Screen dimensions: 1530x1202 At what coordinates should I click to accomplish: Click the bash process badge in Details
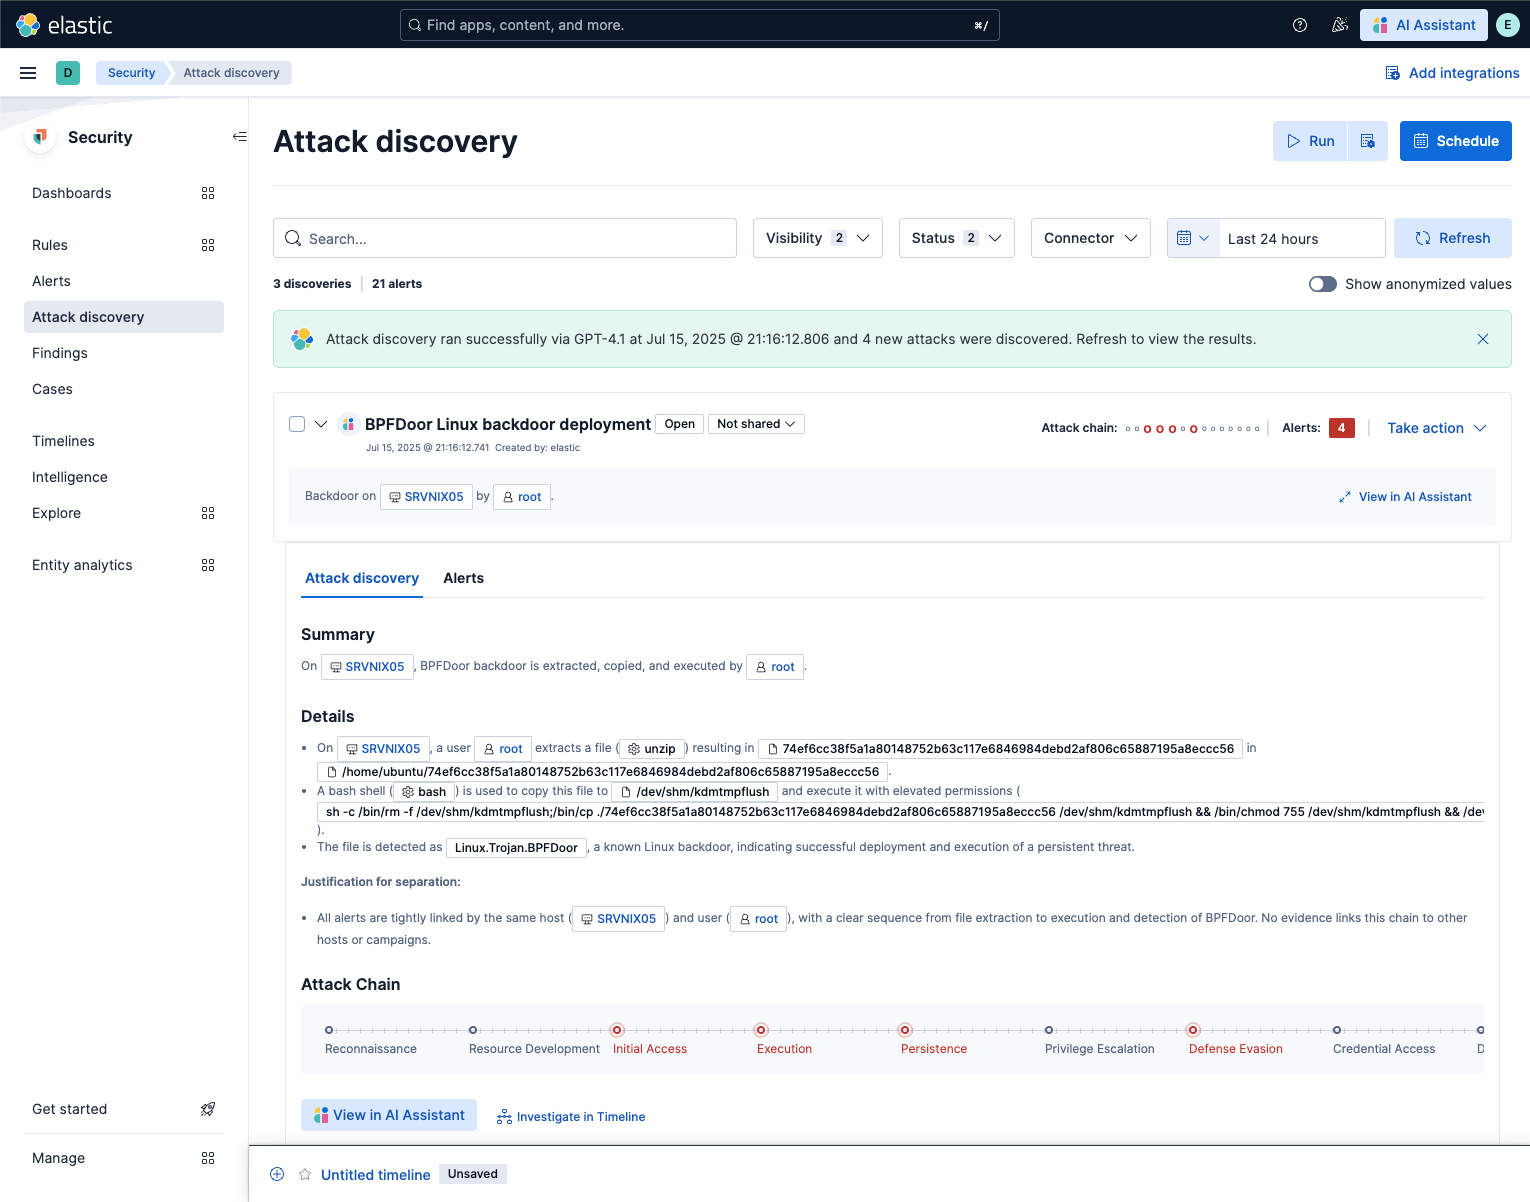click(424, 792)
